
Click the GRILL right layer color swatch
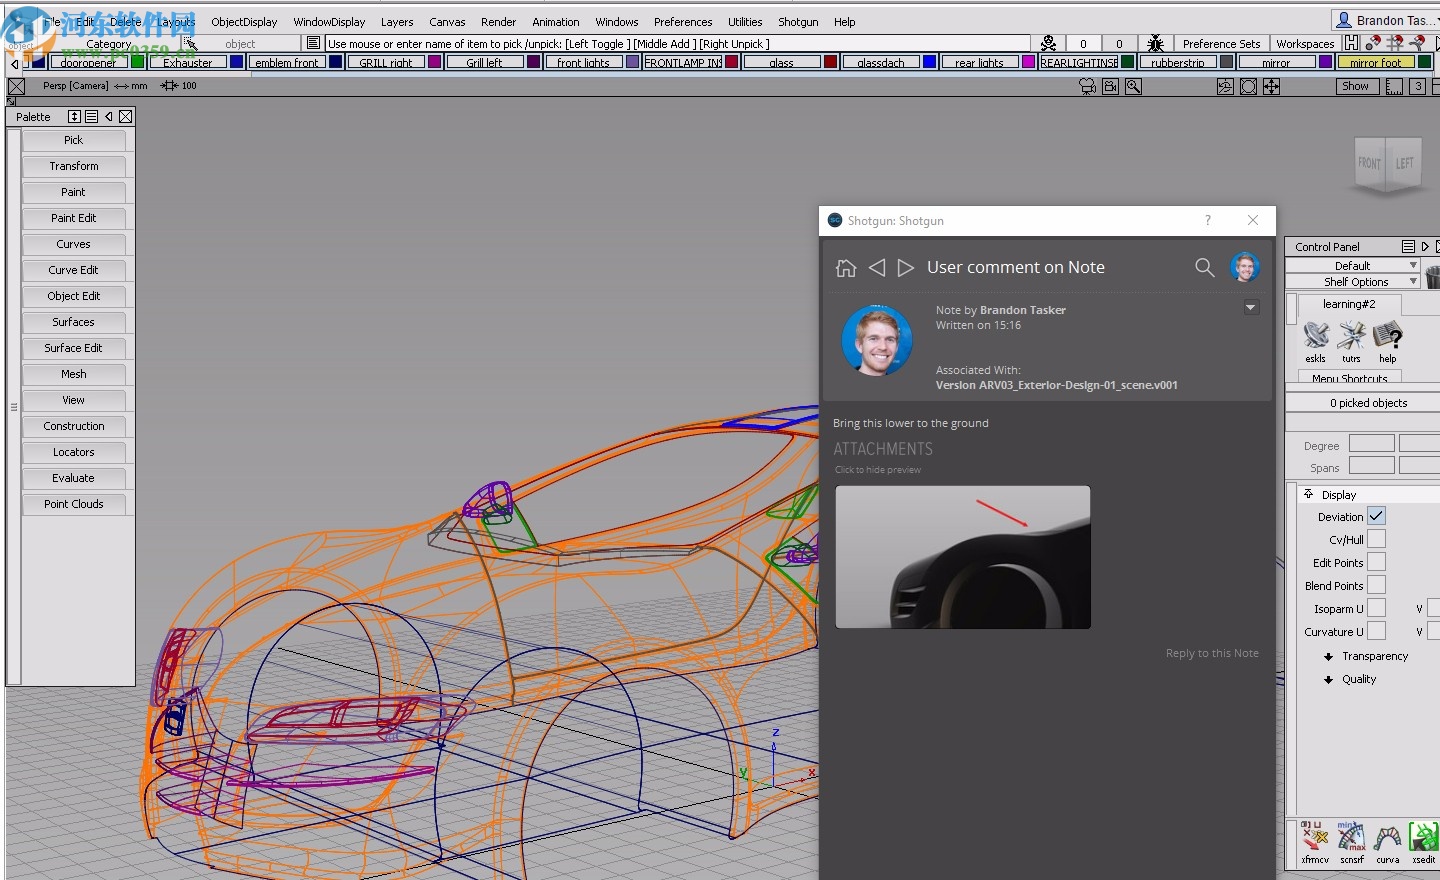(x=435, y=62)
